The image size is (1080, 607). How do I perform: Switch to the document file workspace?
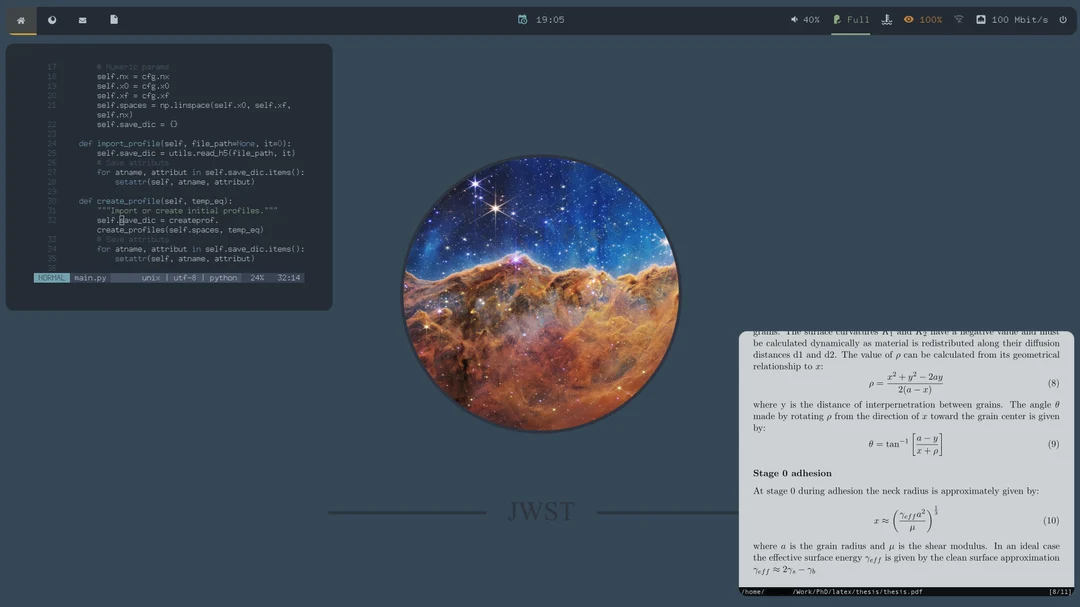point(114,20)
